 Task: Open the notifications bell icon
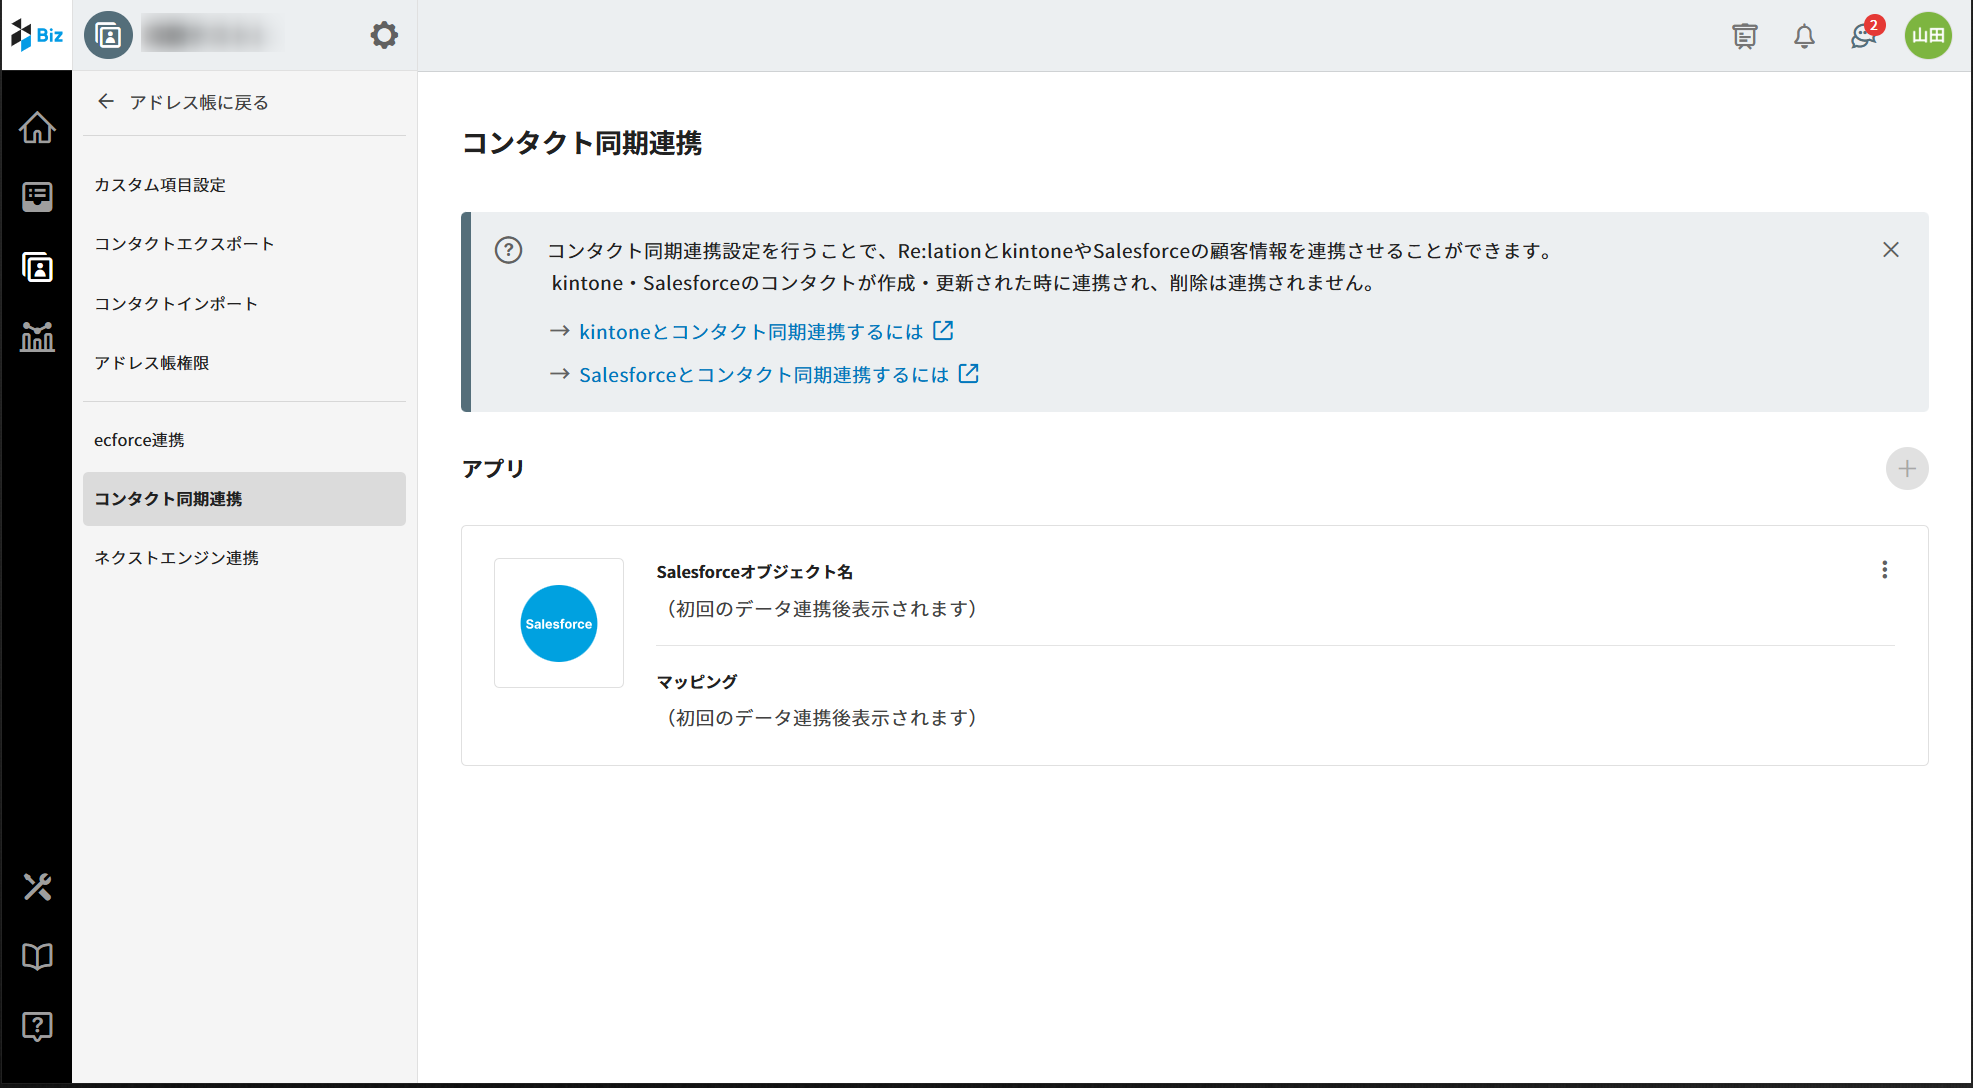pos(1804,37)
